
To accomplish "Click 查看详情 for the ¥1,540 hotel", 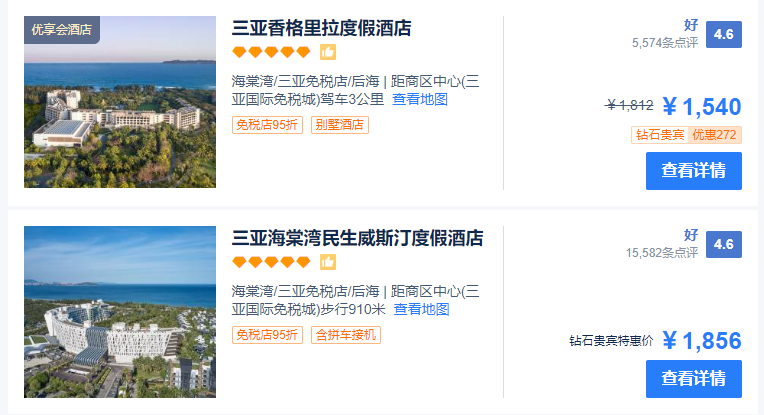I will tap(694, 171).
